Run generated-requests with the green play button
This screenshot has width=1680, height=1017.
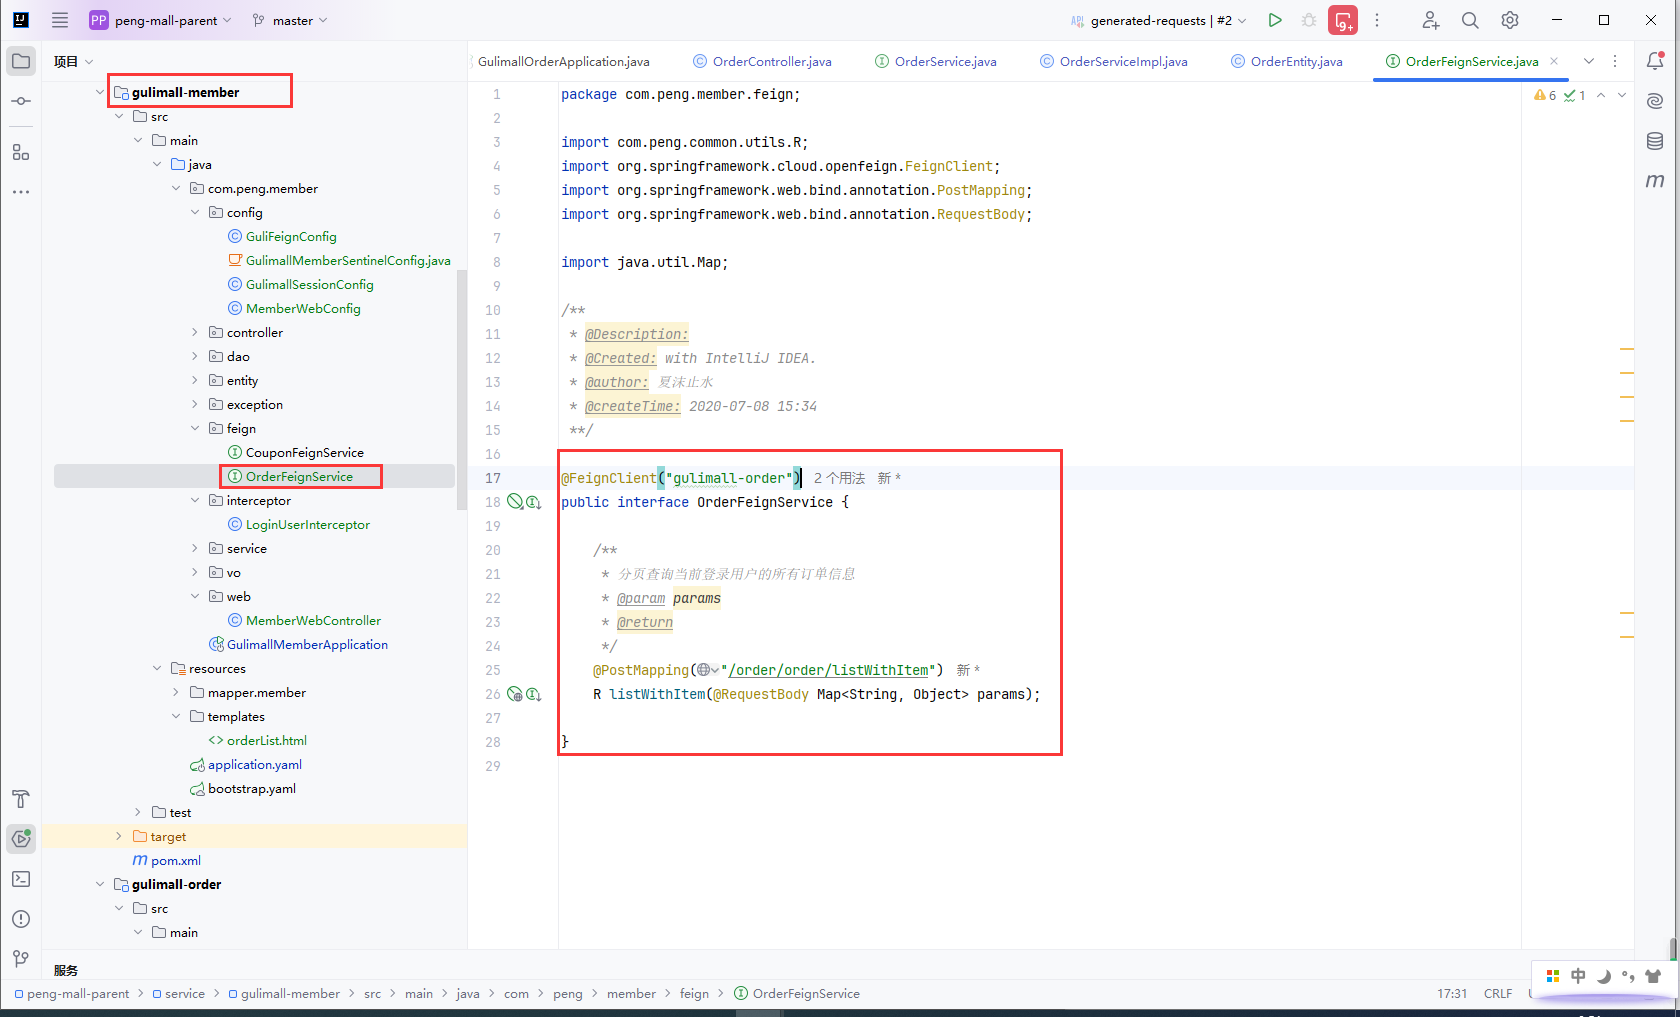[x=1275, y=20]
